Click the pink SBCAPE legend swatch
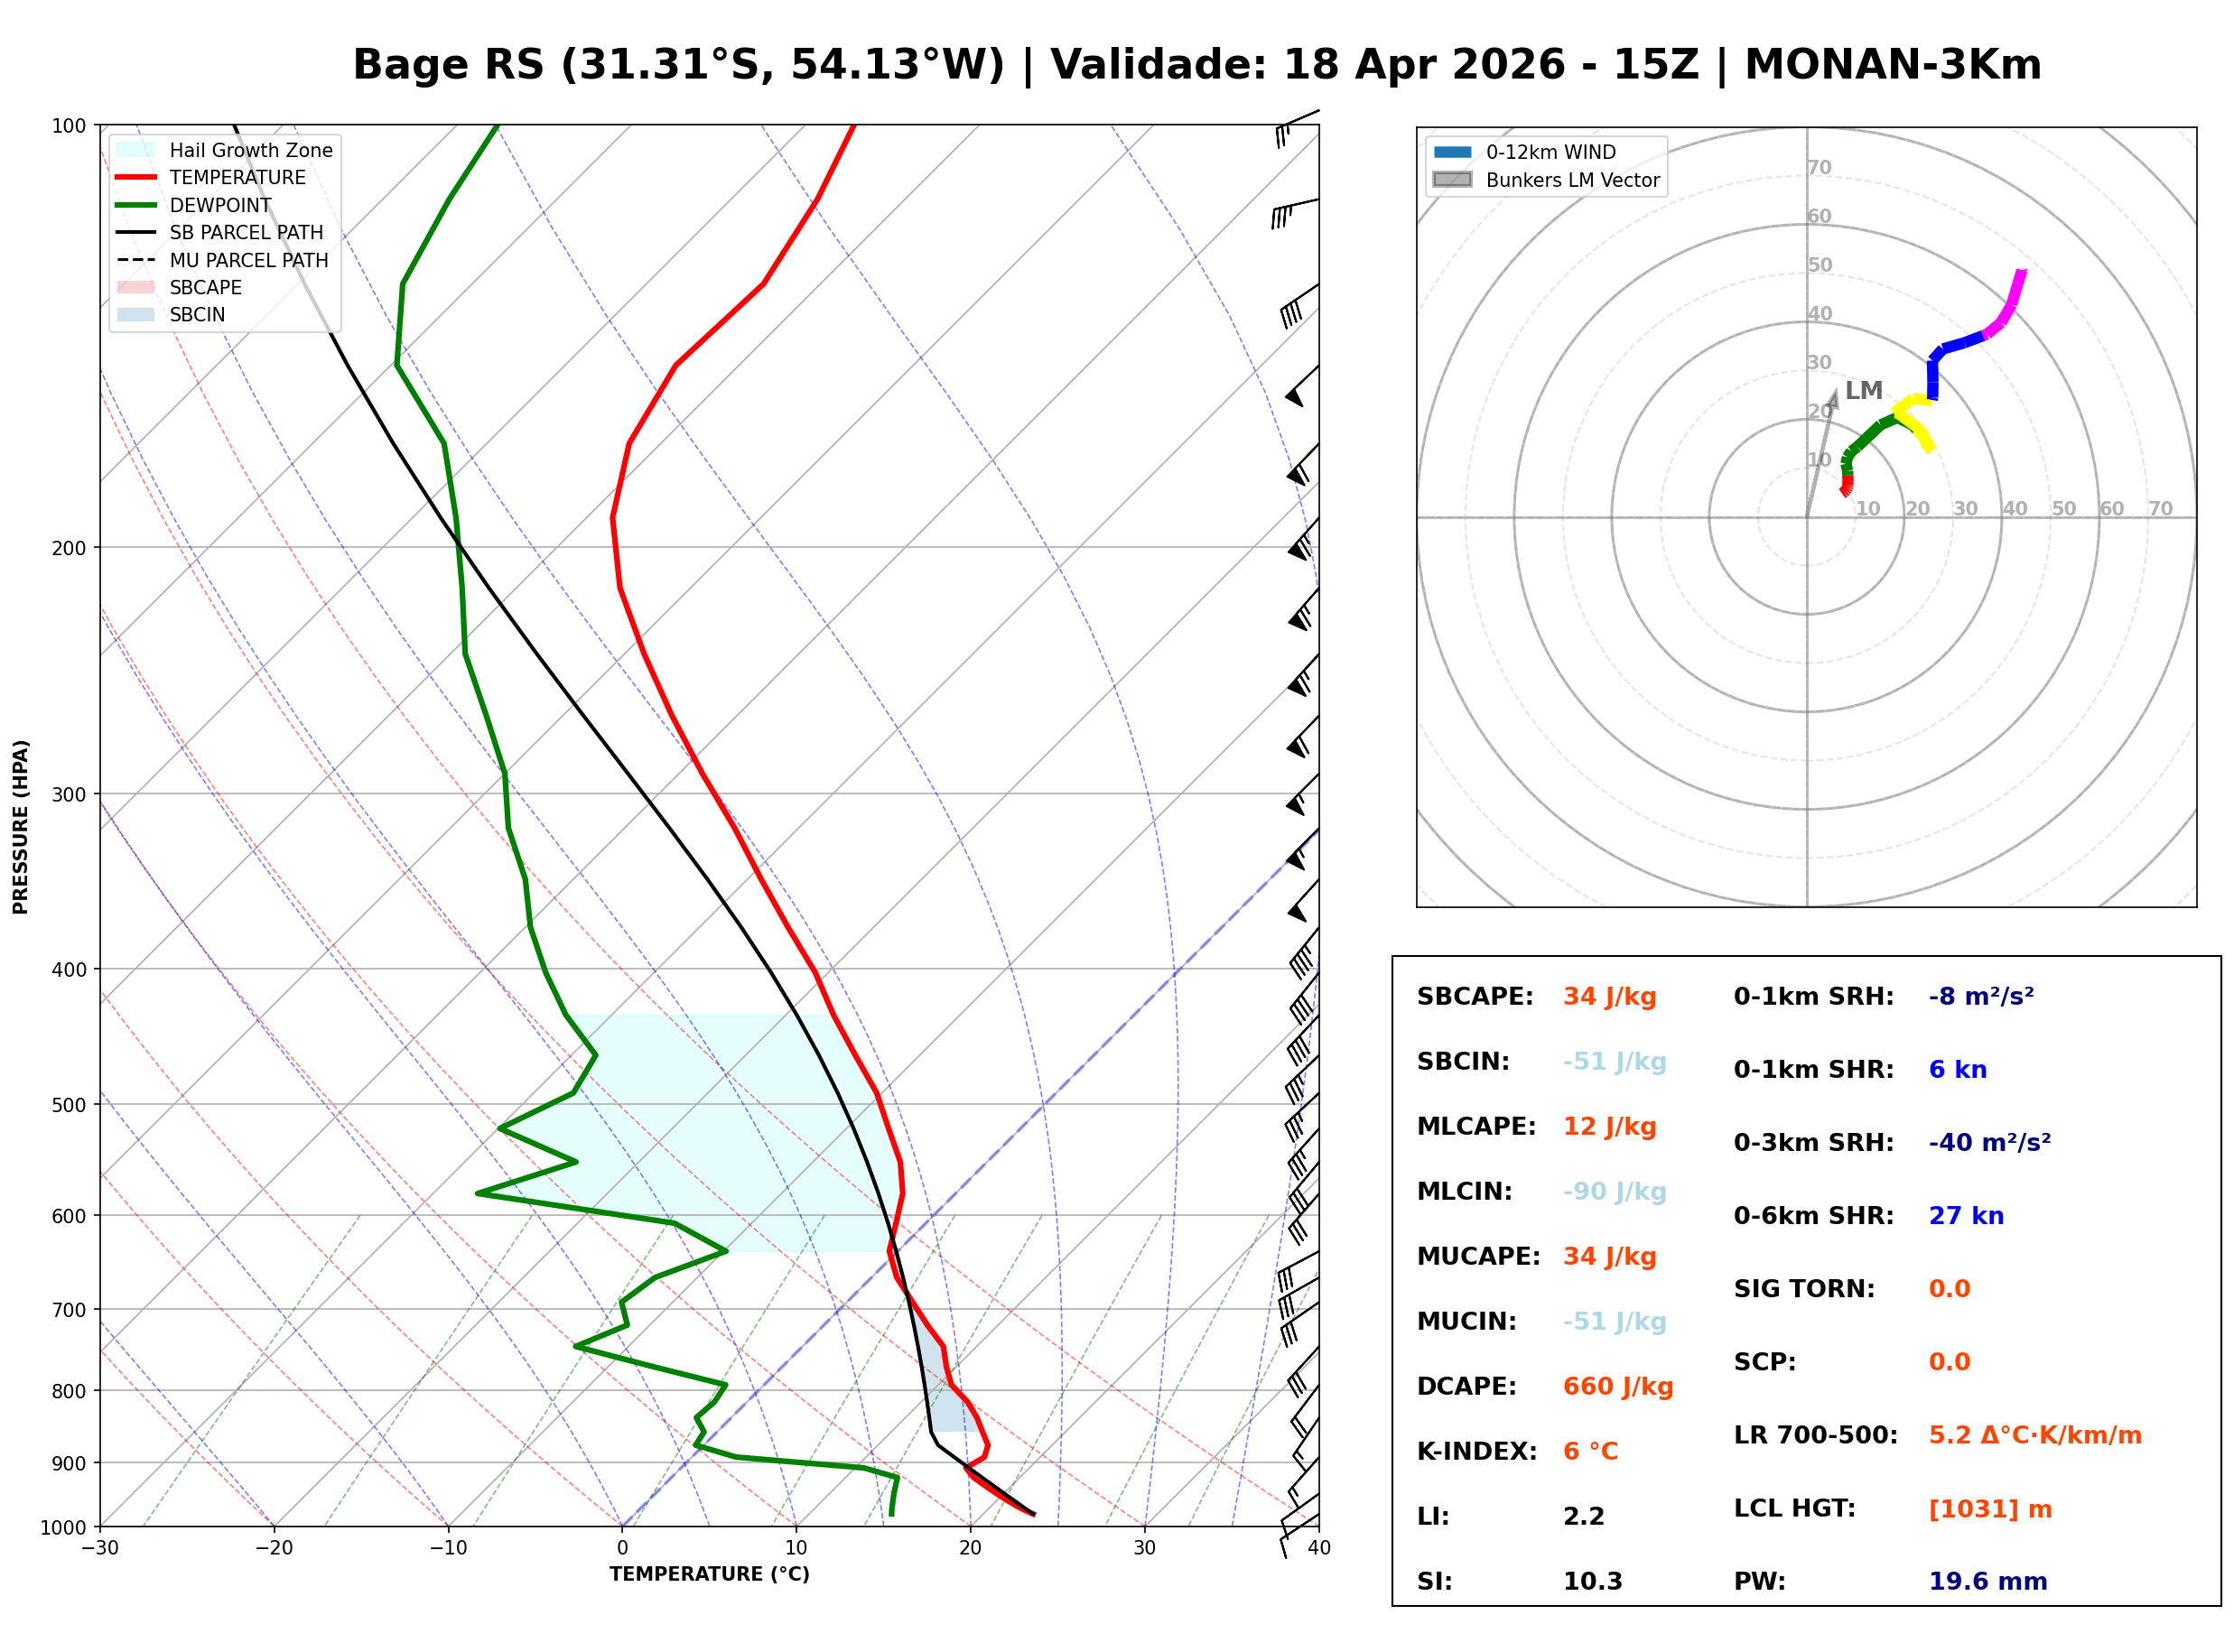Image resolution: width=2234 pixels, height=1652 pixels. 136,288
